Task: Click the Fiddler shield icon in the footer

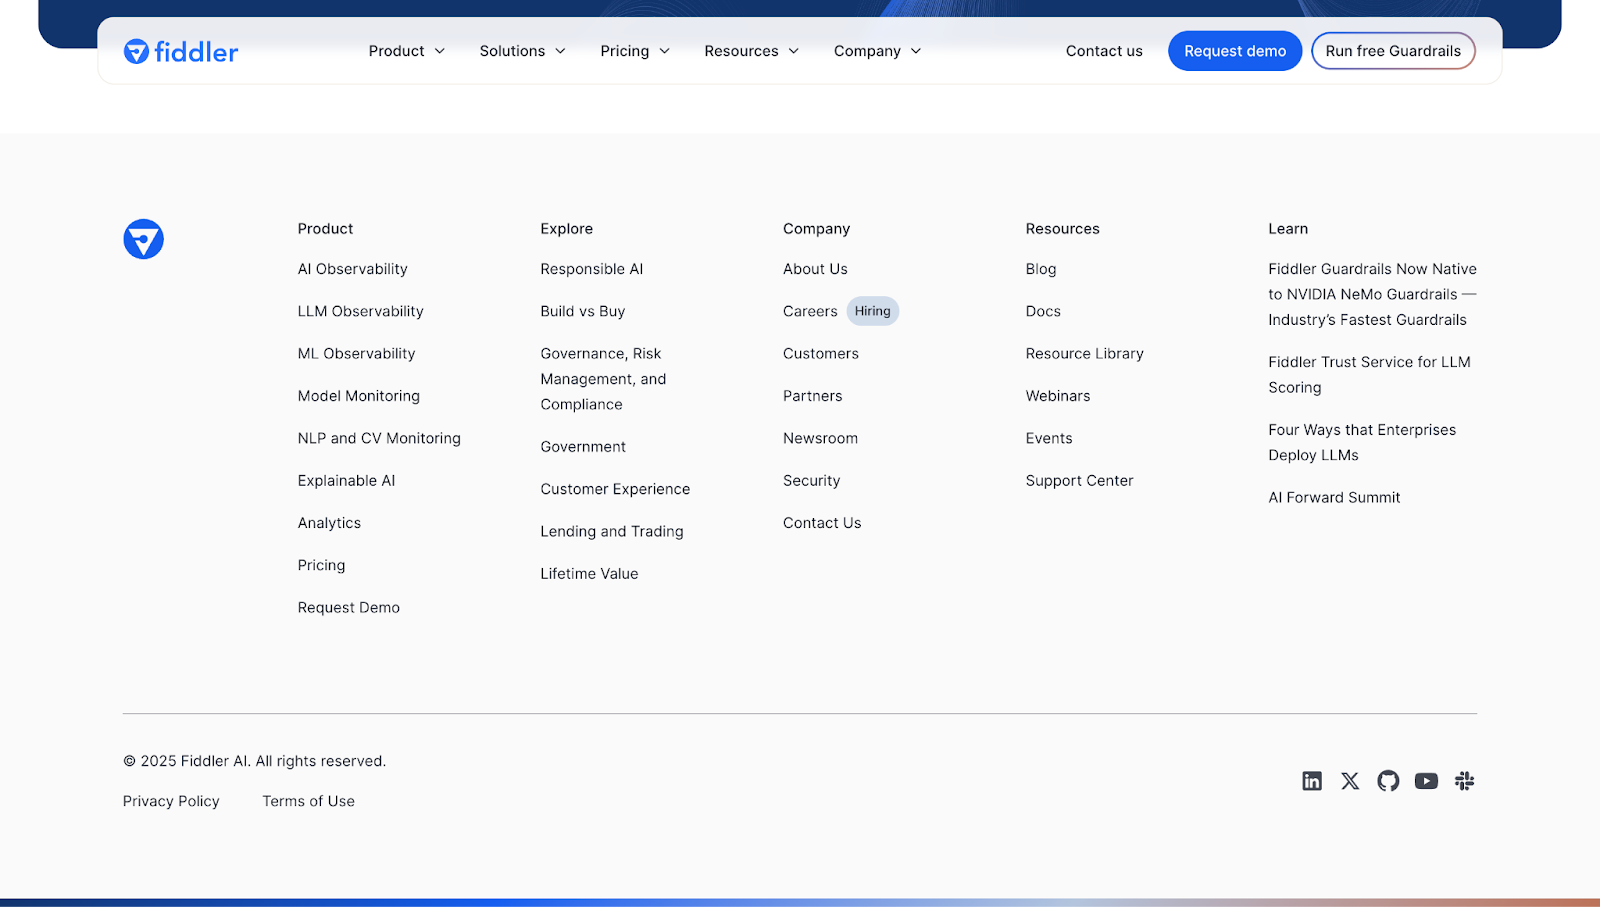Action: pos(142,239)
